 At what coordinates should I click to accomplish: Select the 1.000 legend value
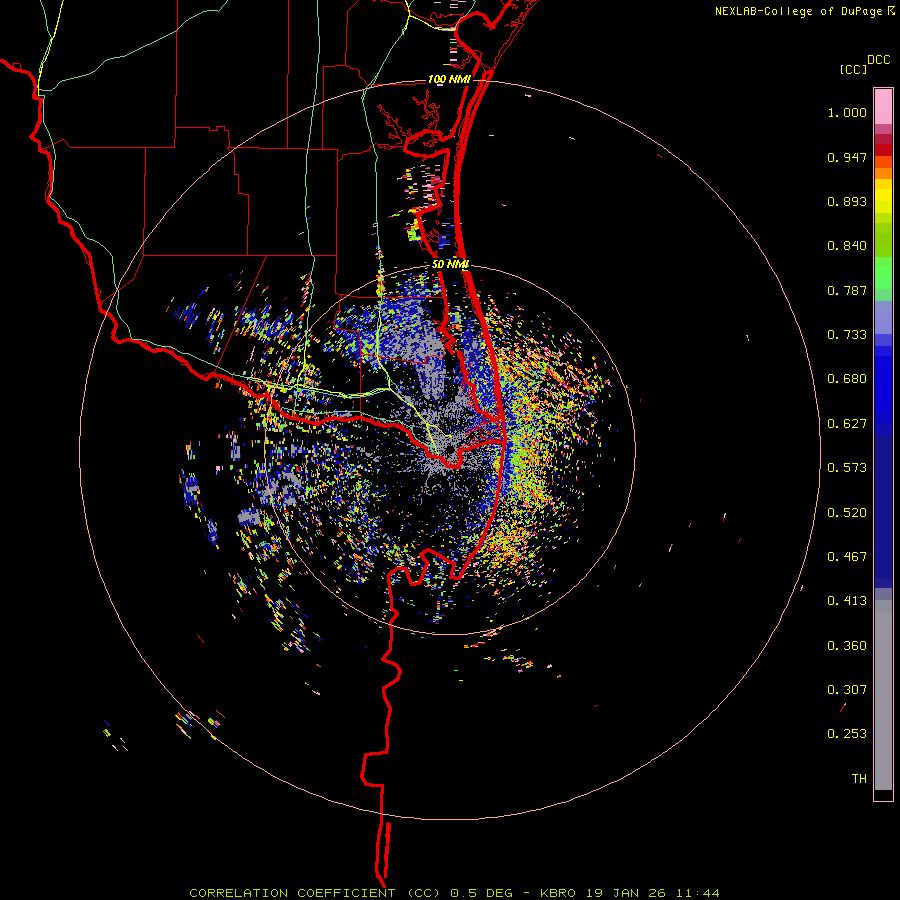(x=847, y=112)
